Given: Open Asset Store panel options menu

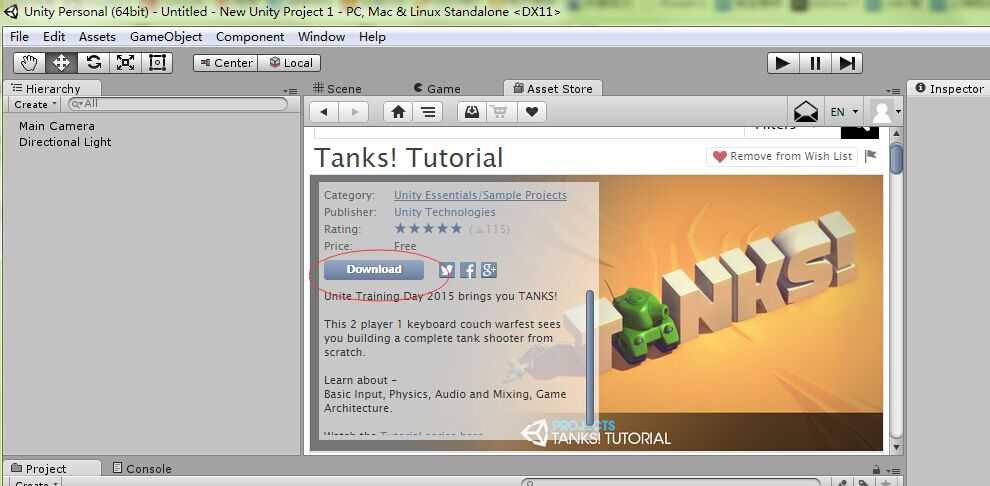Looking at the screenshot, I should tap(893, 91).
